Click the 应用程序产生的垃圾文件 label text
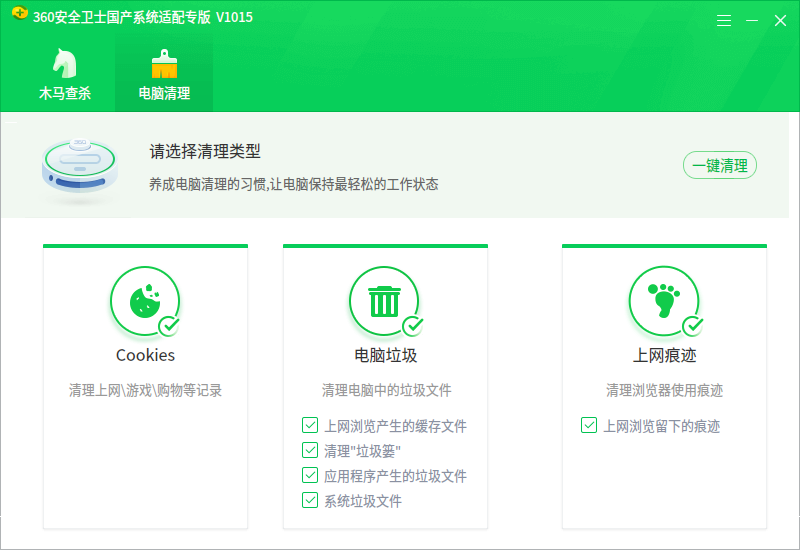 click(x=395, y=476)
